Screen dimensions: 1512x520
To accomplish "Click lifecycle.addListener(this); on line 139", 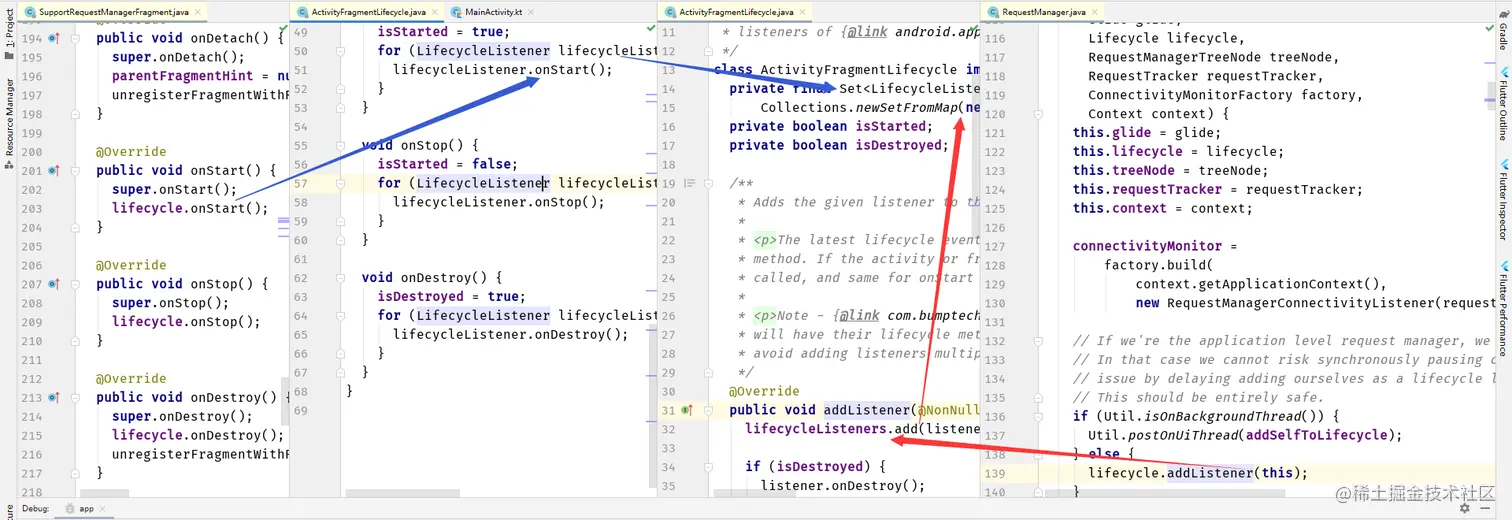I will pyautogui.click(x=1198, y=473).
